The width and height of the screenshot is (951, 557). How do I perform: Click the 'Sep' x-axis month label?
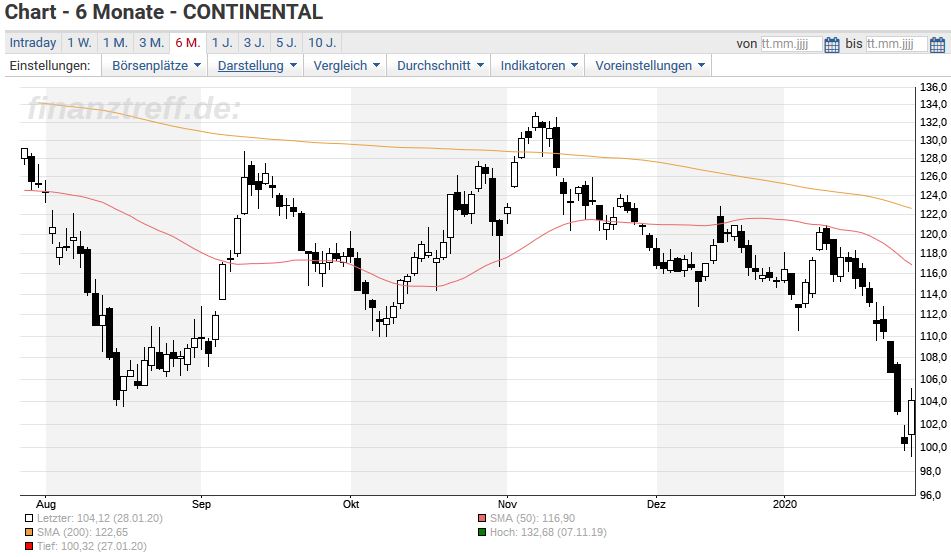tap(201, 504)
